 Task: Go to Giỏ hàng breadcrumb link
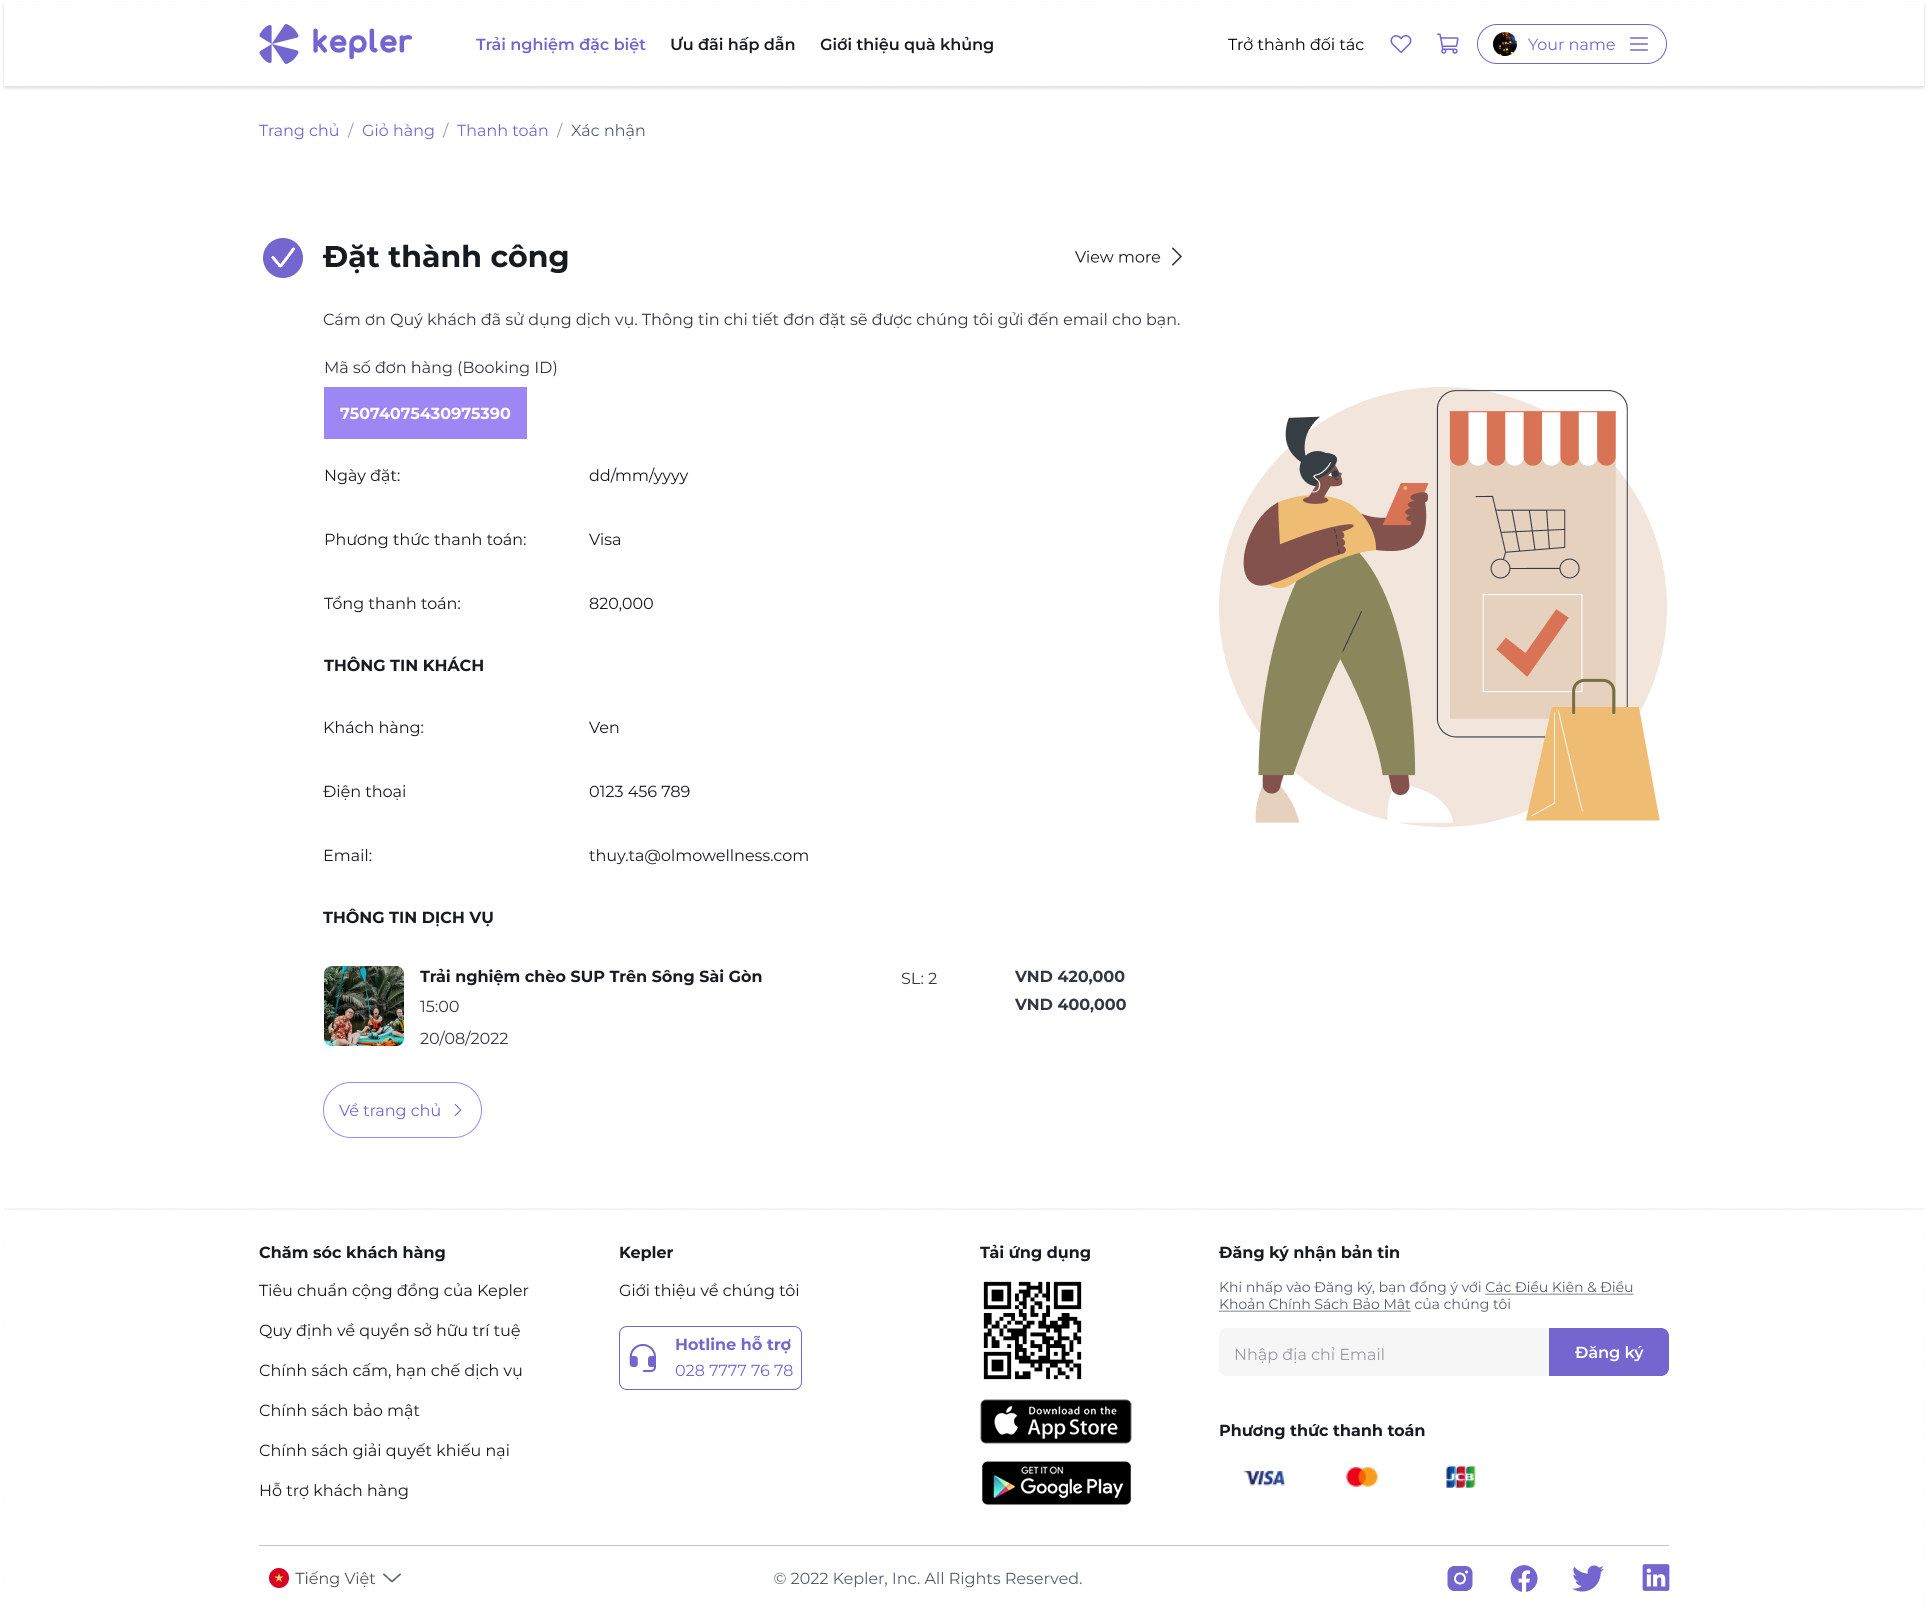[398, 130]
